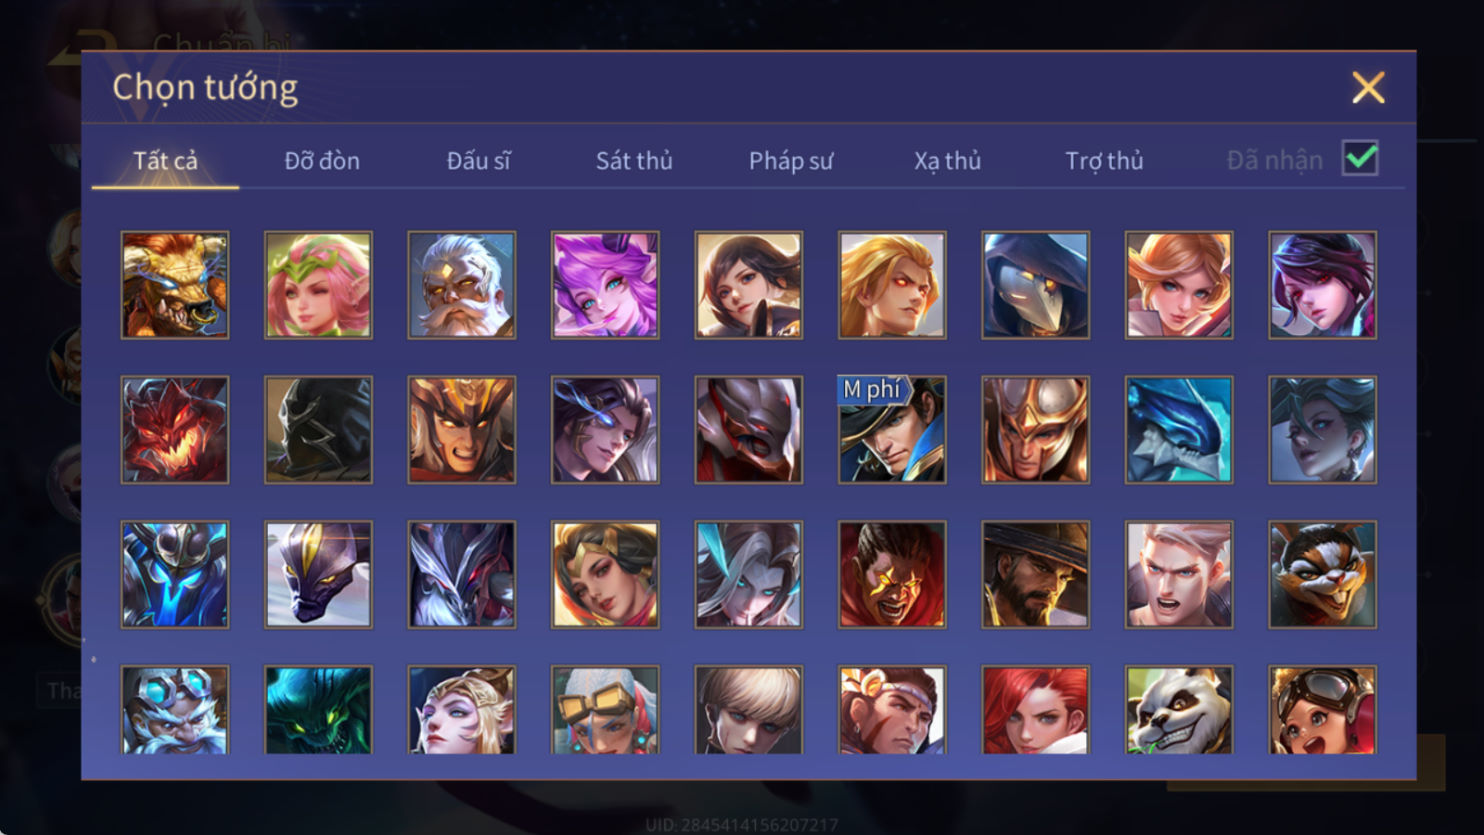
Task: Show the "Xạ thủ" hero category
Action: pyautogui.click(x=947, y=160)
